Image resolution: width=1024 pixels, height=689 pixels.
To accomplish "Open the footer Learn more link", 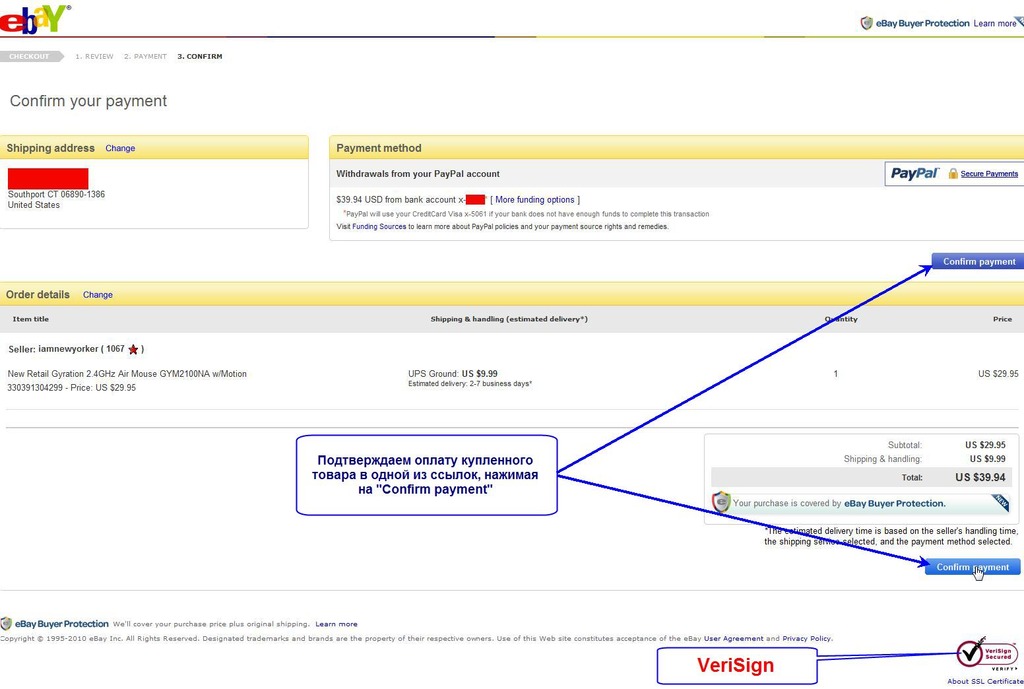I will click(336, 624).
